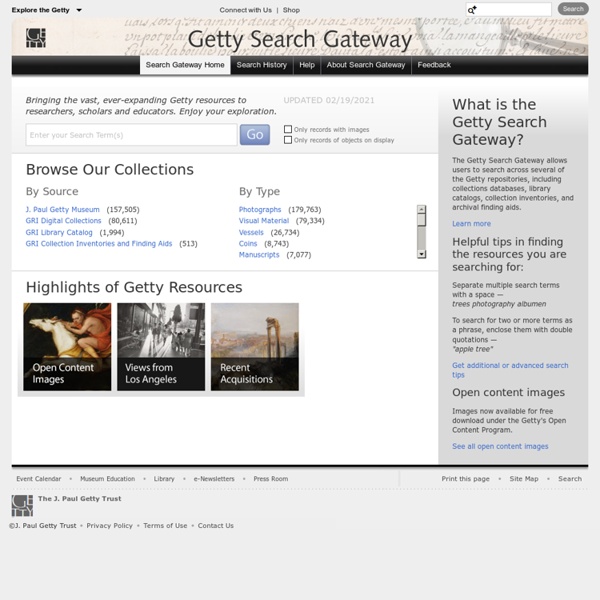
Task: Open Press Room footer link
Action: click(271, 479)
